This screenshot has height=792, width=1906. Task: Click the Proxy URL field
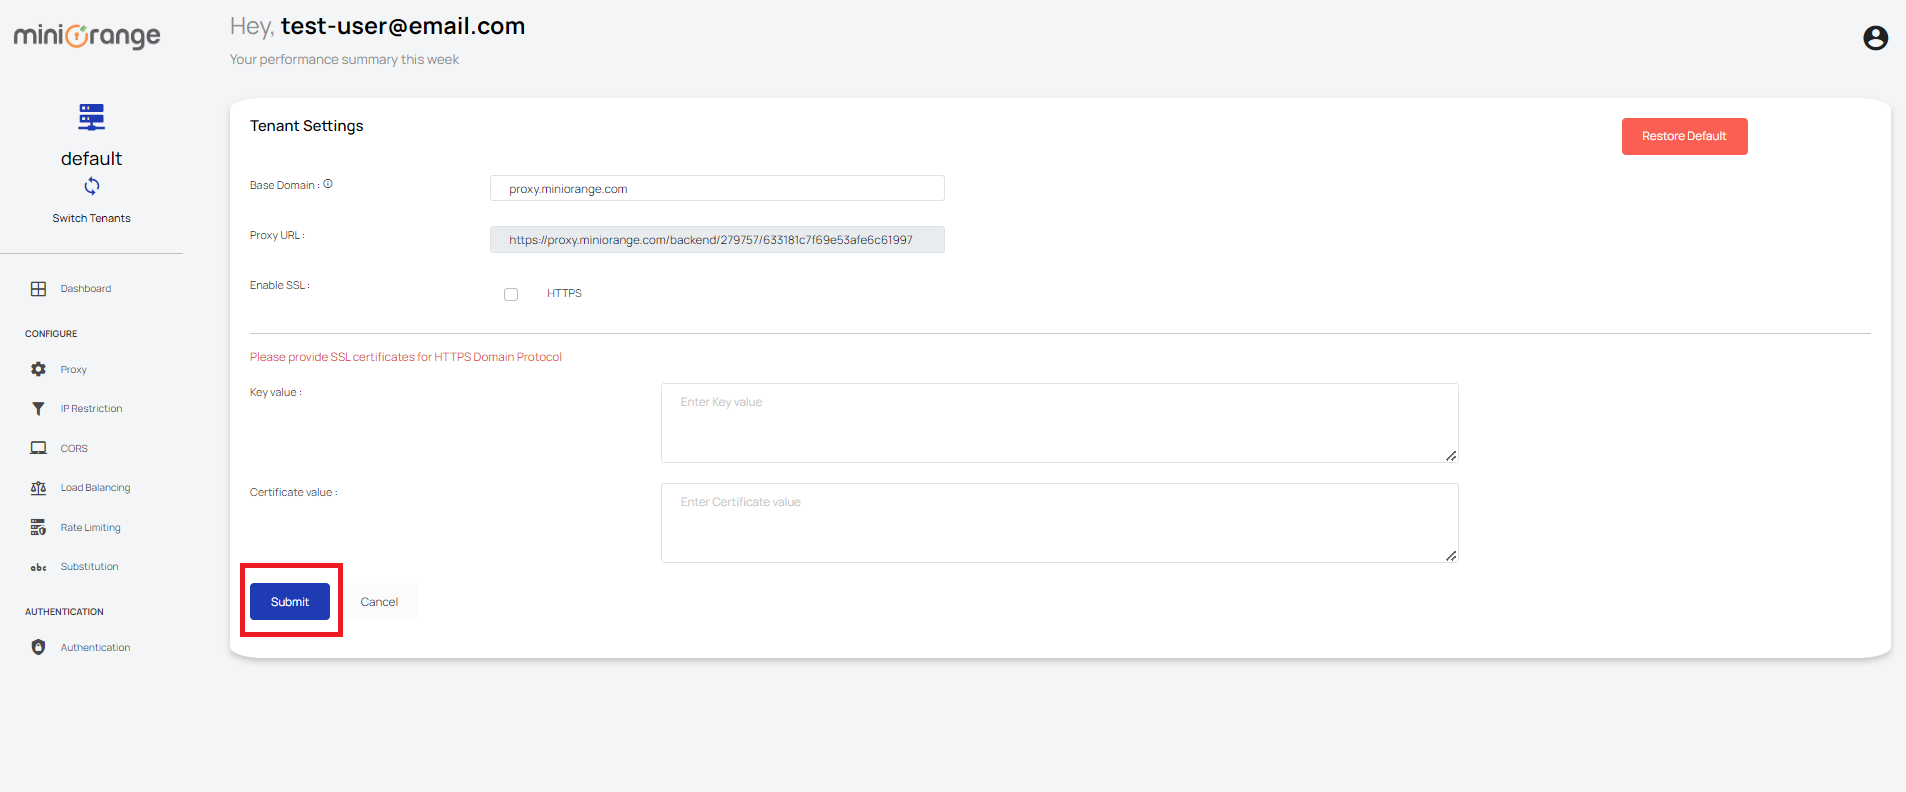717,239
